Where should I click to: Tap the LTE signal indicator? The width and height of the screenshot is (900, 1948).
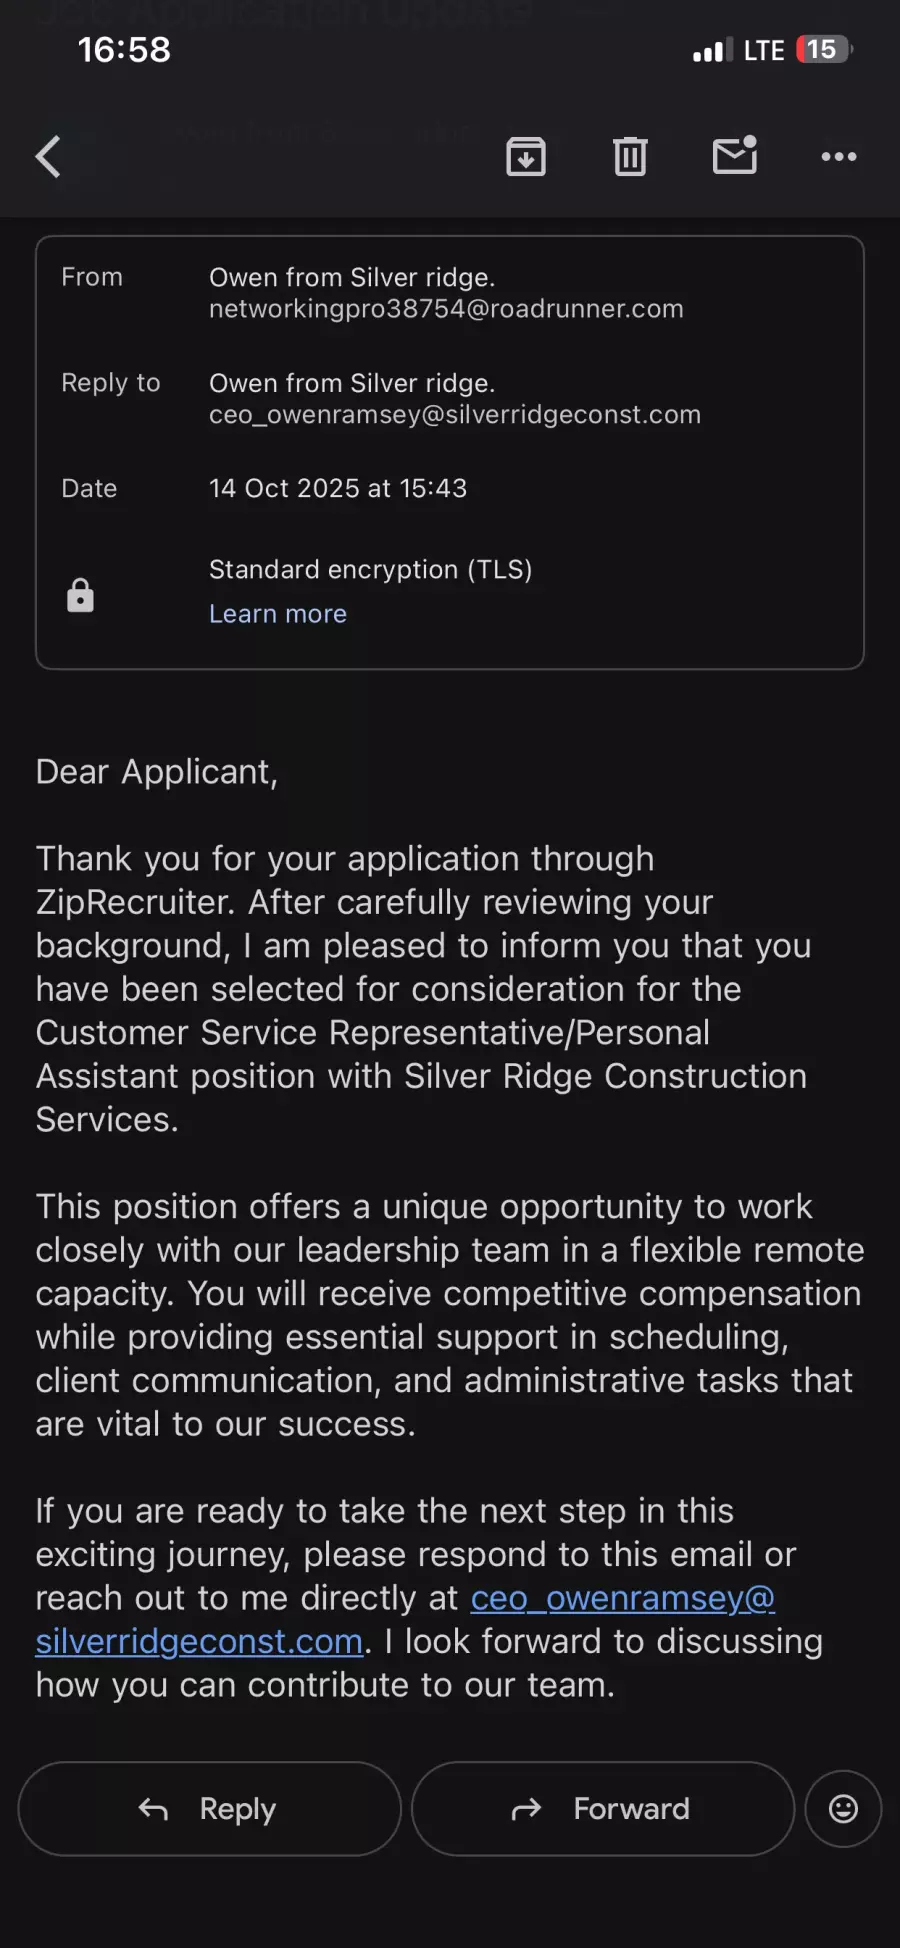coord(763,51)
